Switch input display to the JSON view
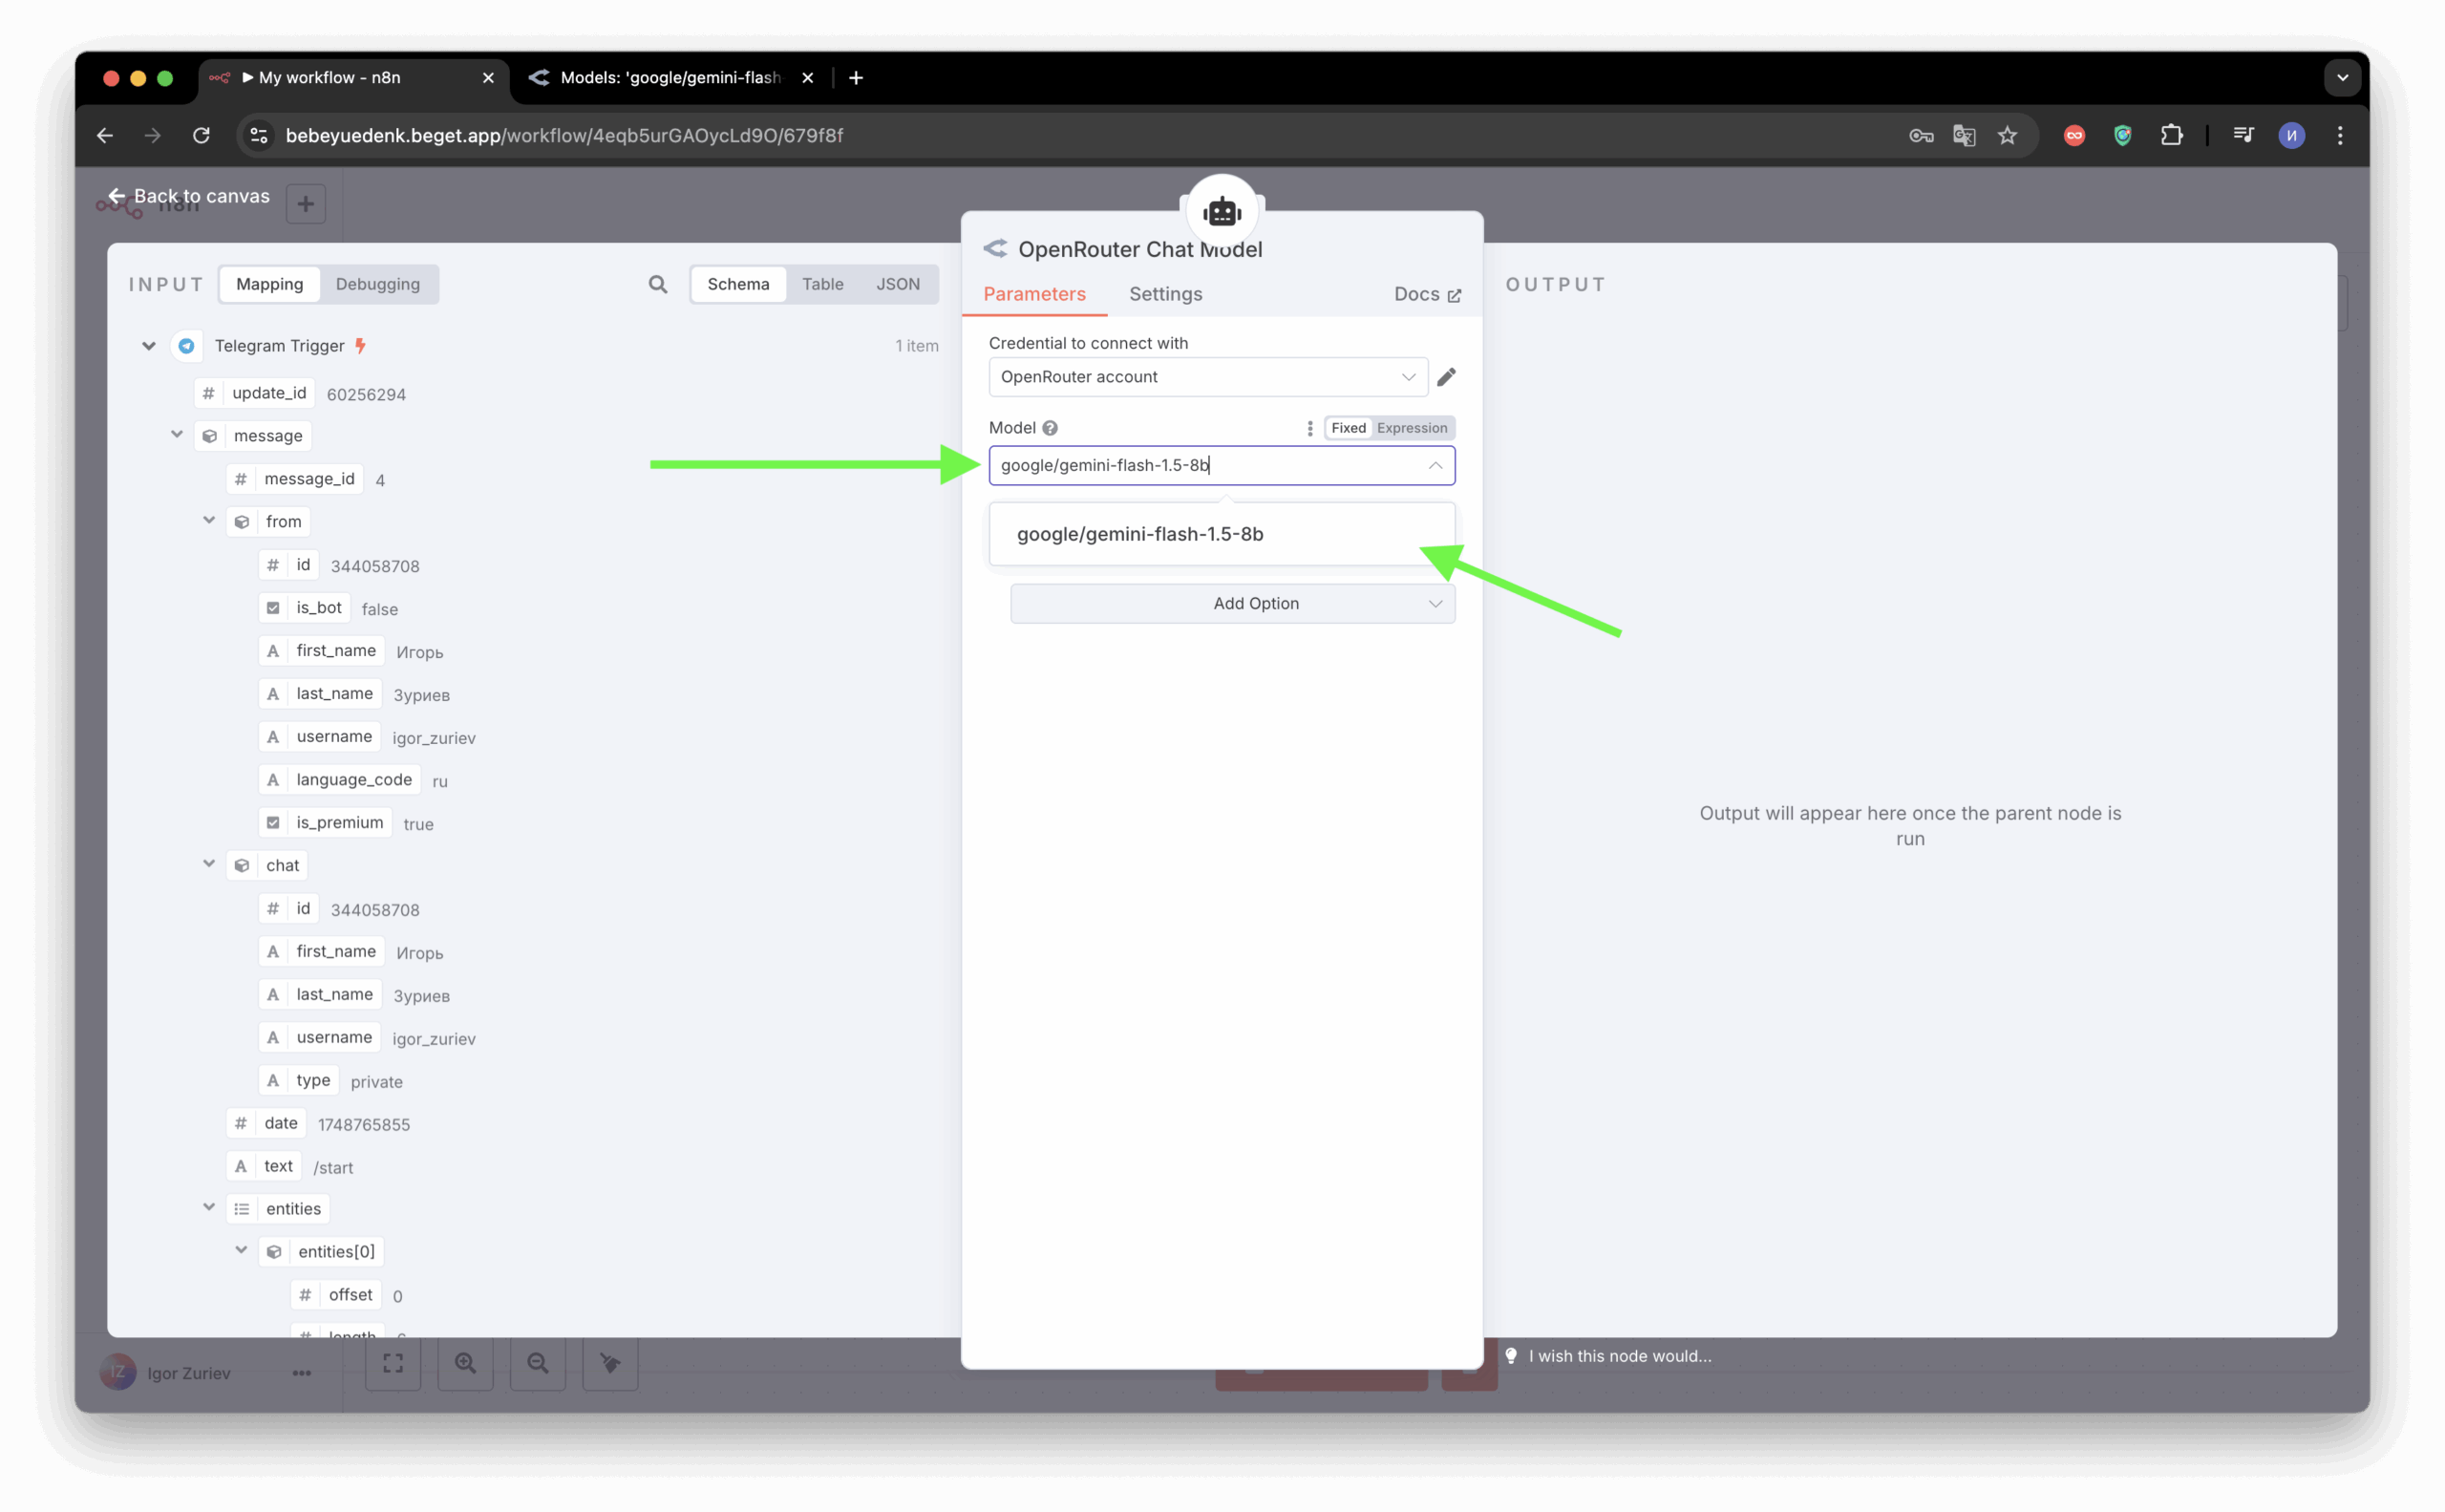The image size is (2445, 1512). [x=897, y=284]
